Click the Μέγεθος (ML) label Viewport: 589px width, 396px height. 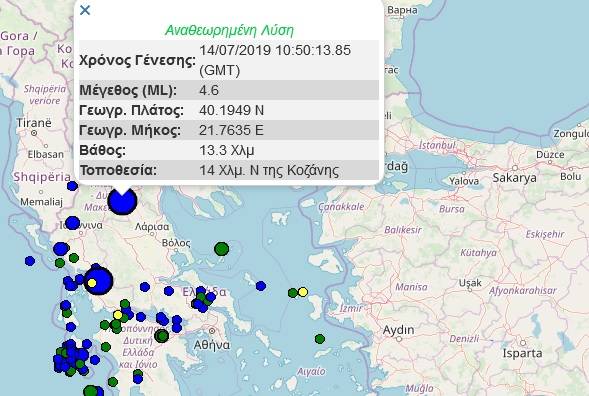pos(128,90)
